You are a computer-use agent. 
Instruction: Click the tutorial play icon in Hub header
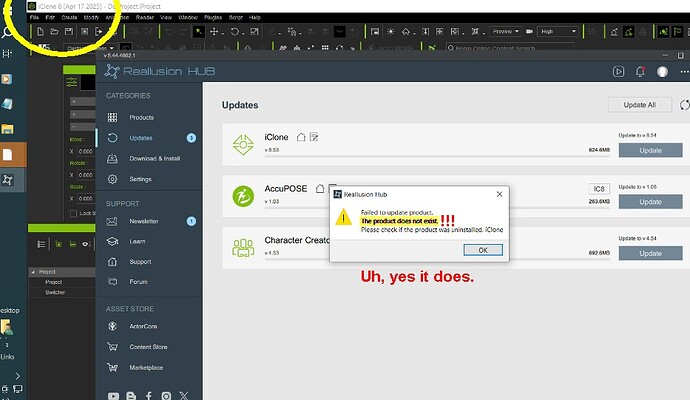click(618, 71)
